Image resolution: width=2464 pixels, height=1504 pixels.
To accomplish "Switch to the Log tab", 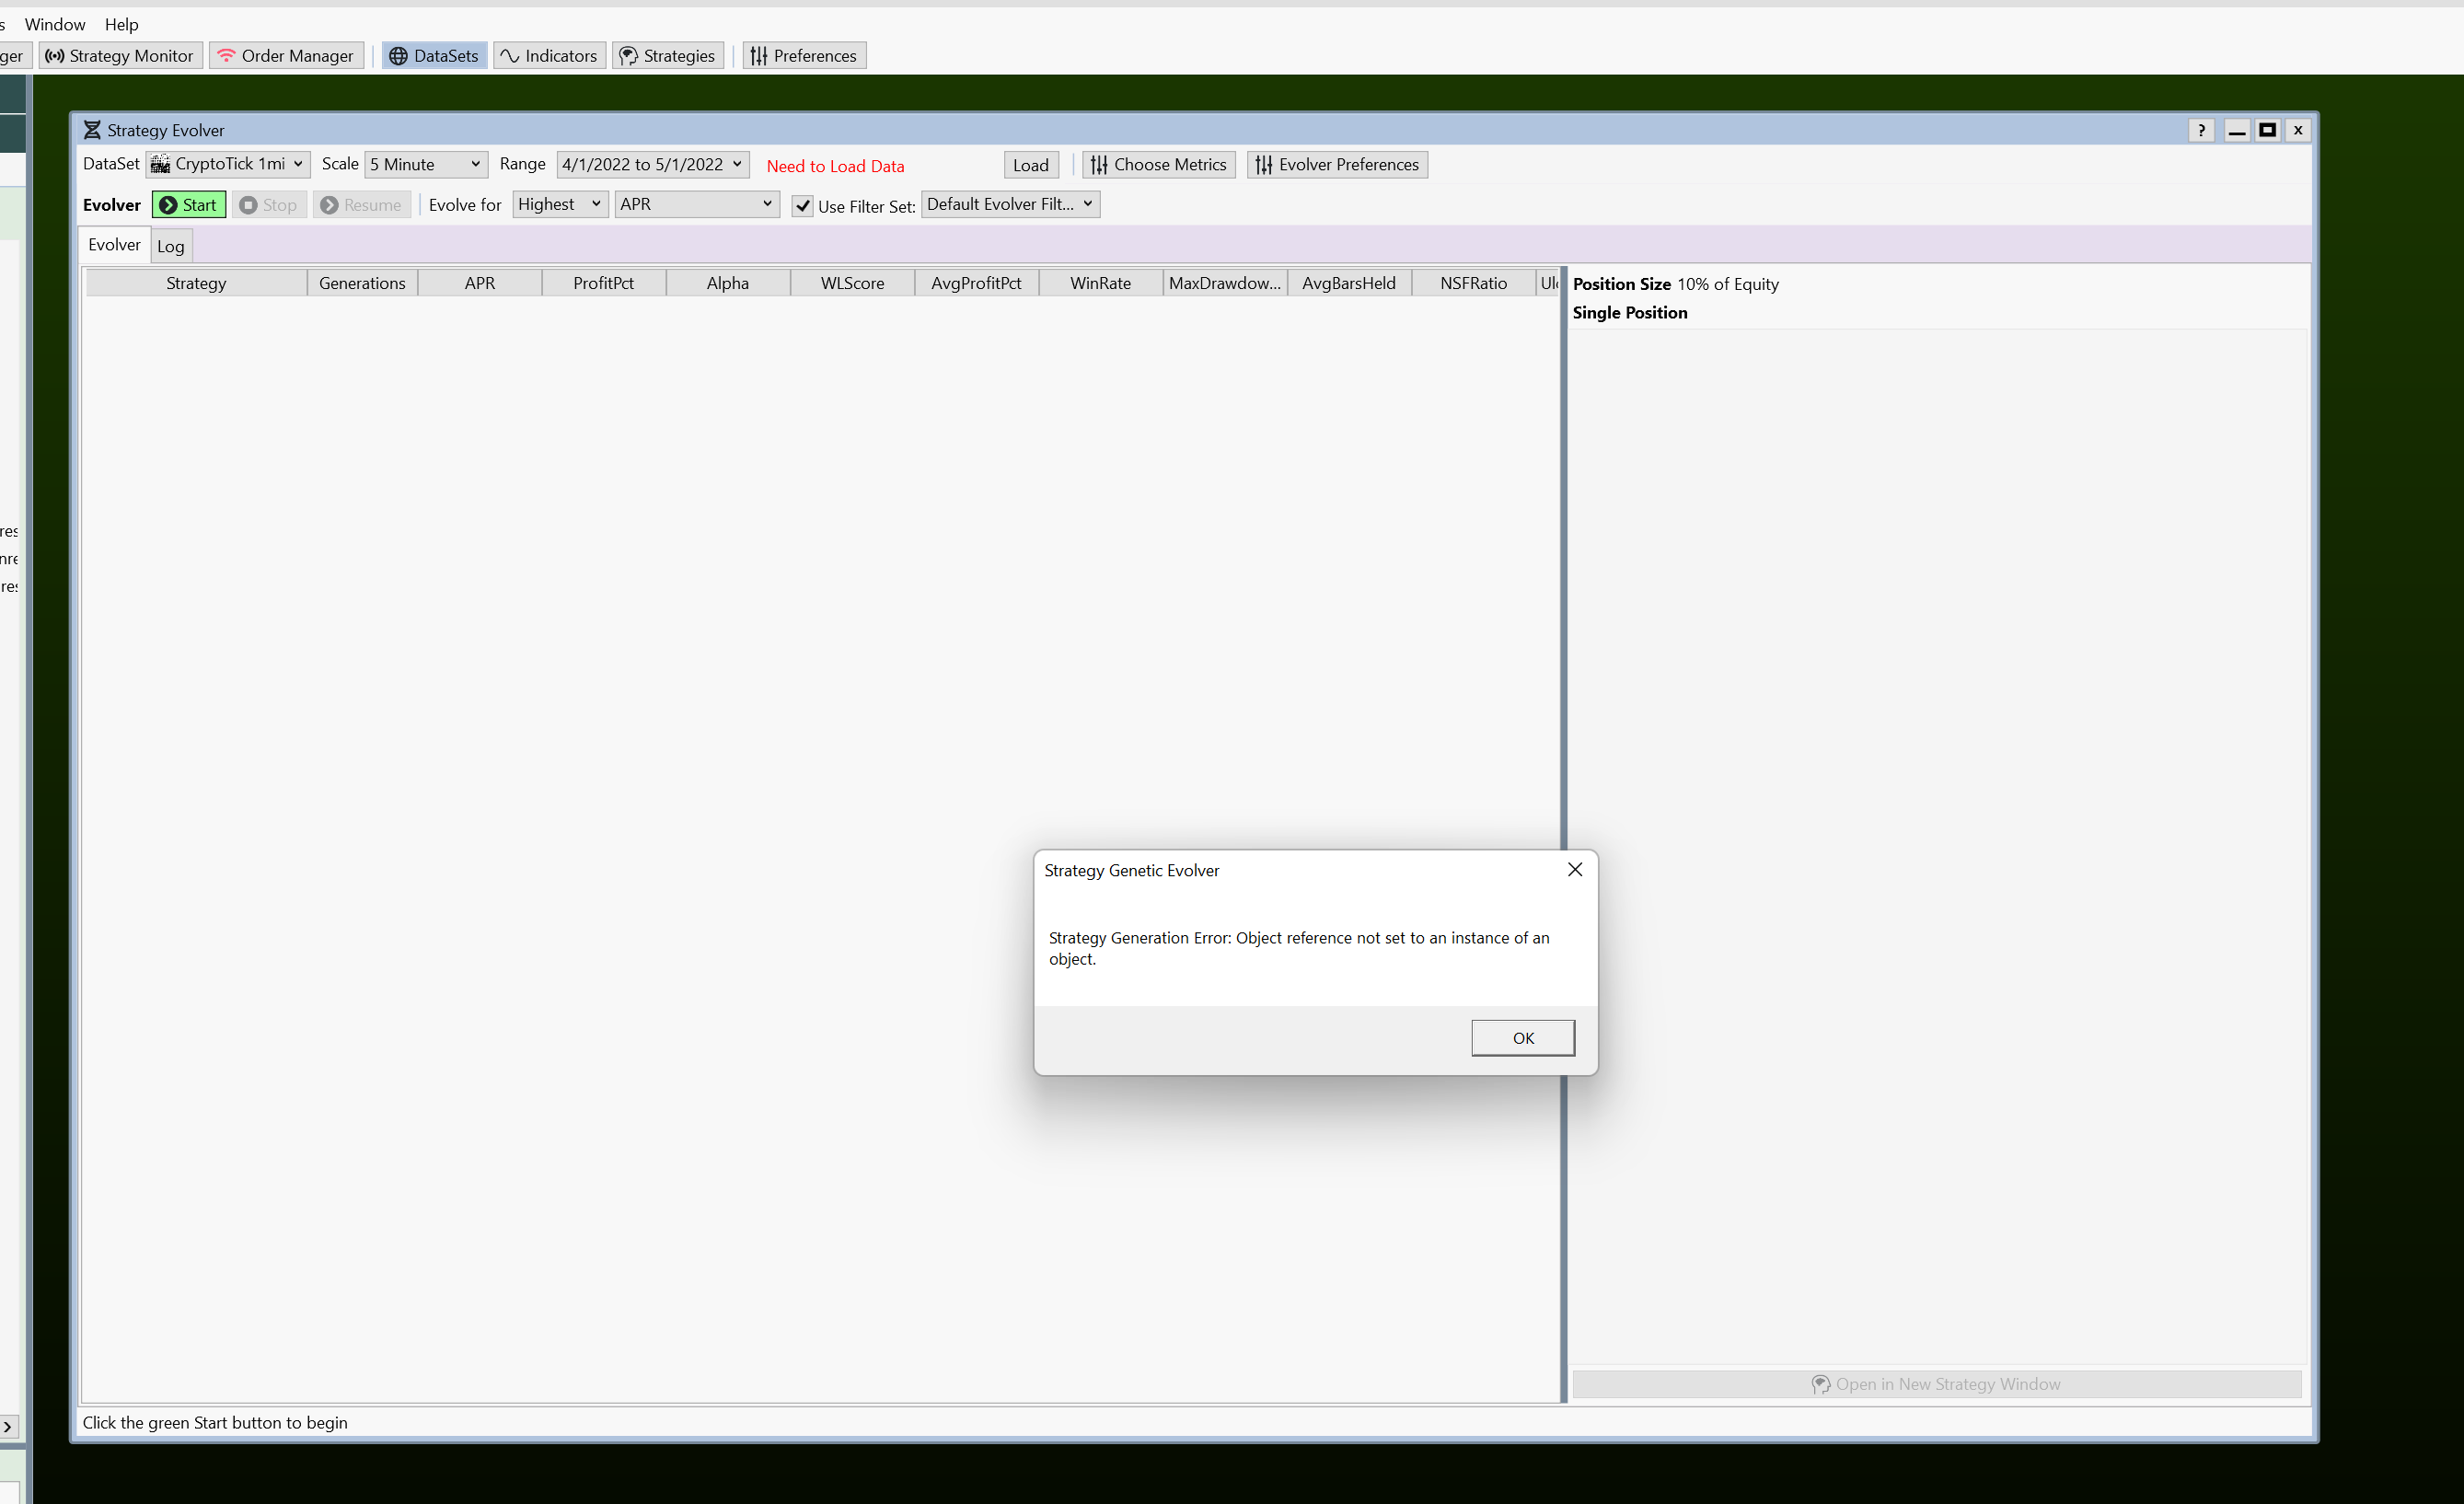I will tap(170, 246).
